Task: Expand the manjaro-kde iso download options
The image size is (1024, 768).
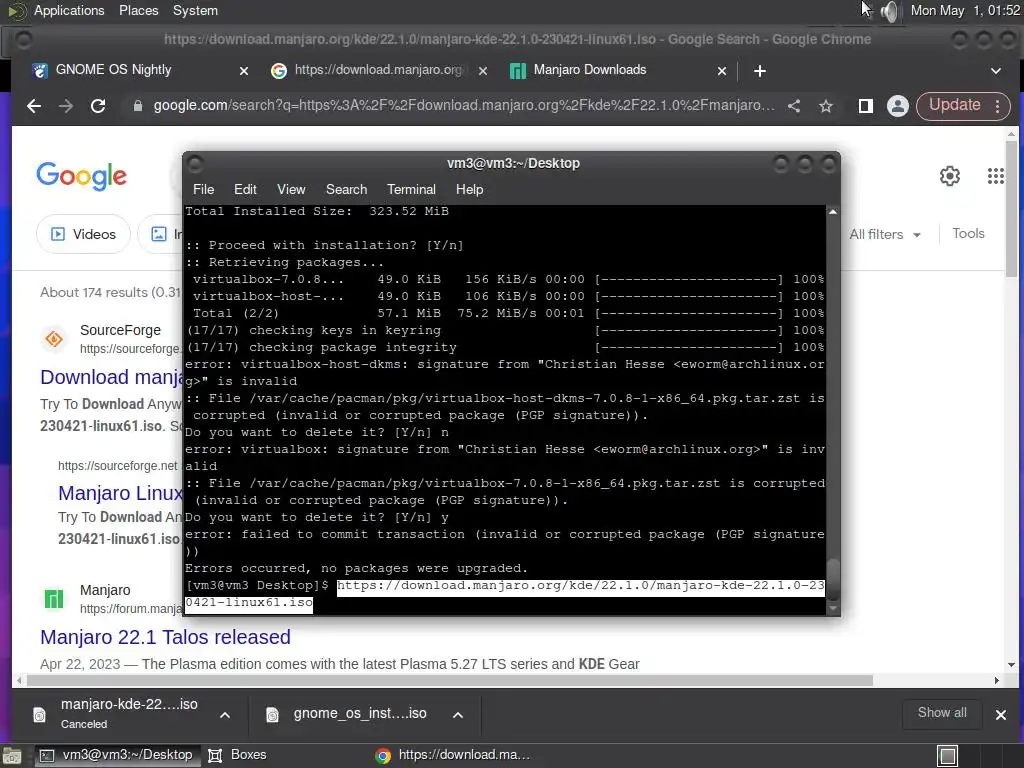Action: tap(225, 715)
